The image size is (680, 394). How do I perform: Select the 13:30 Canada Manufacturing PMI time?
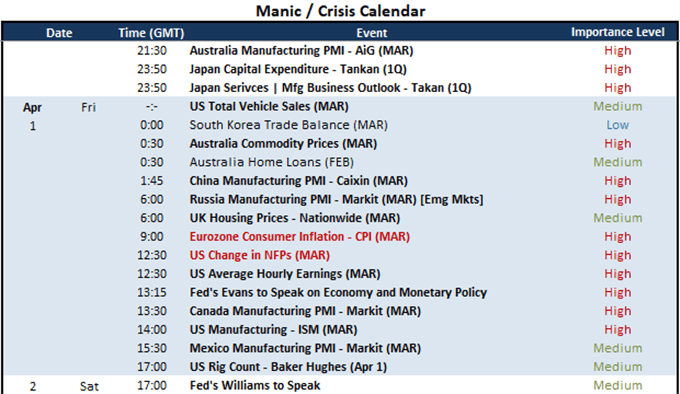coord(152,311)
